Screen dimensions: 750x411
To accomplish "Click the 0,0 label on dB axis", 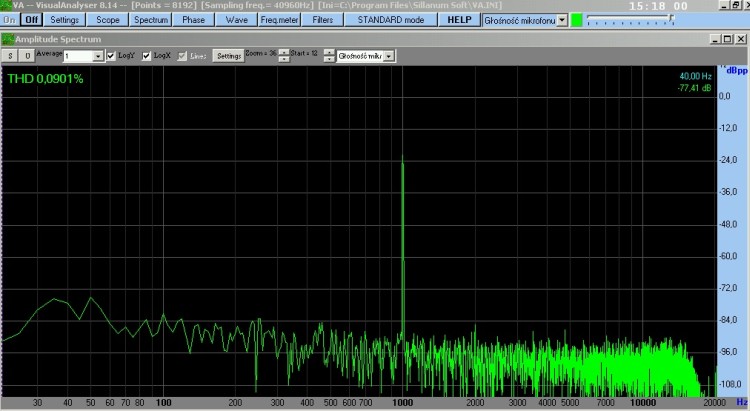I will [725, 96].
